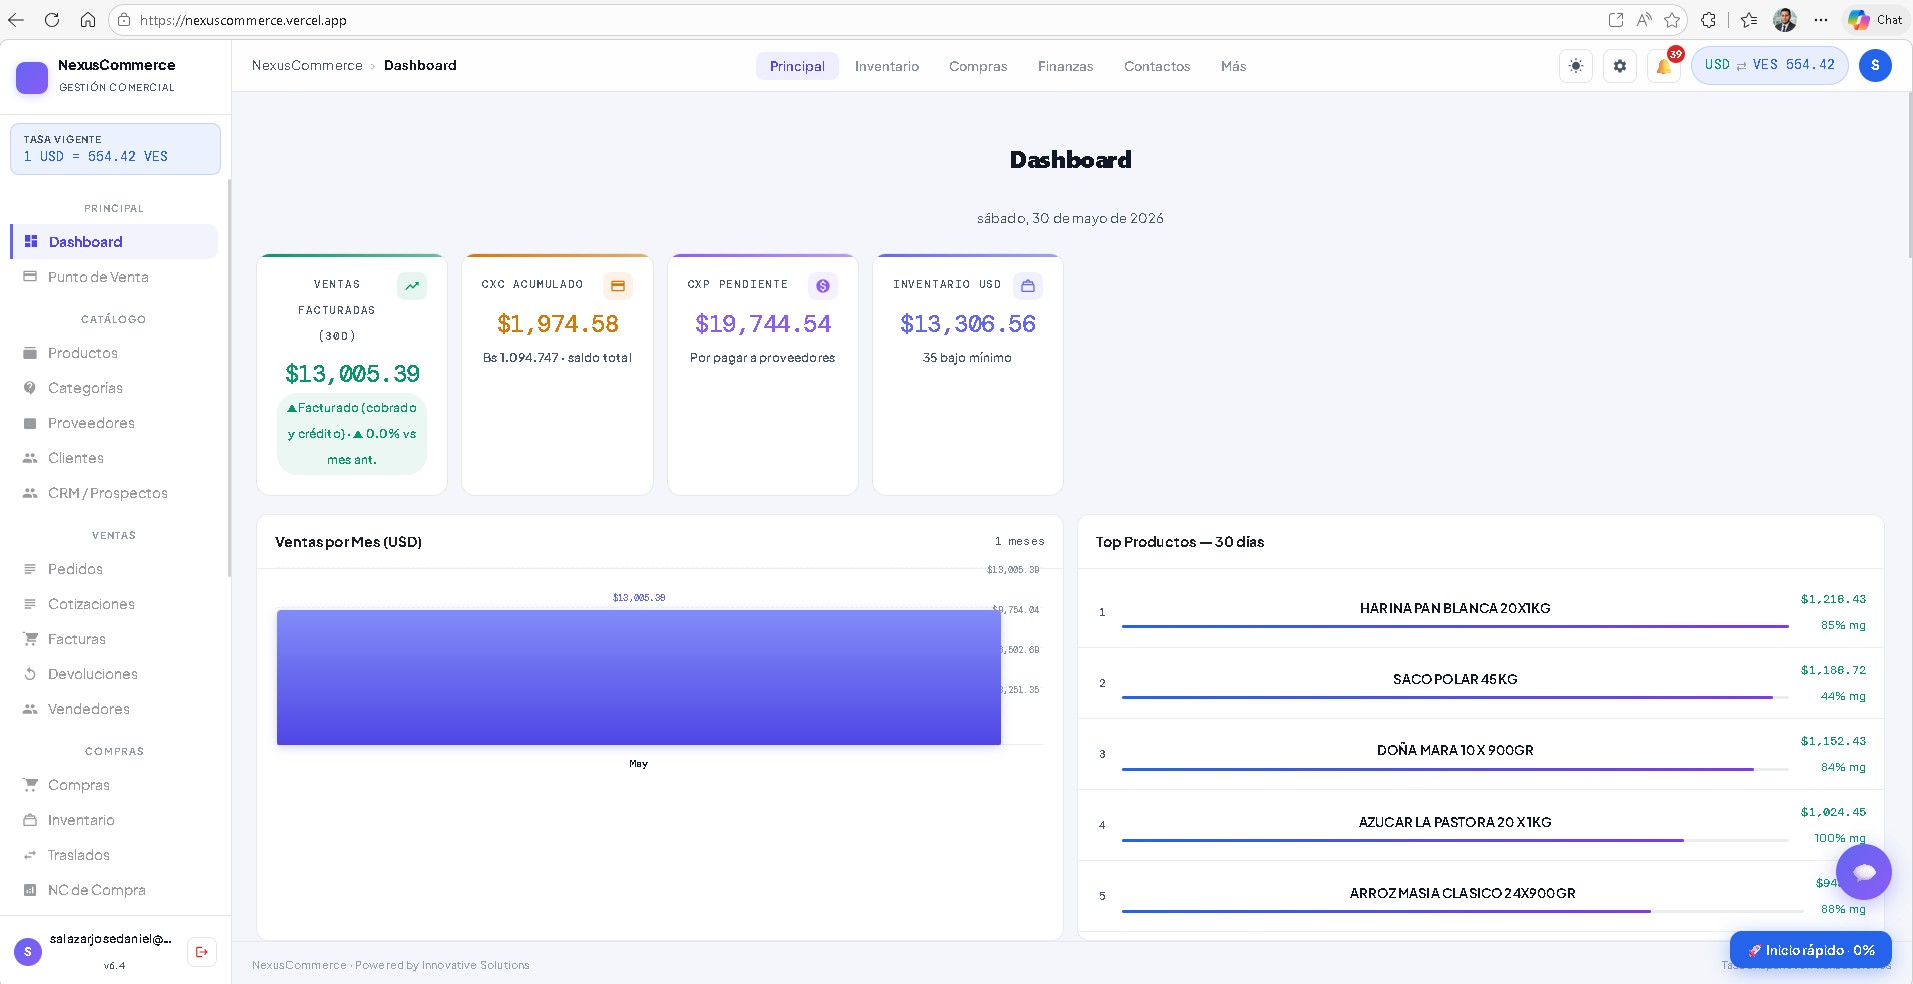Click SACO POLAR 45KG product row
This screenshot has width=1913, height=984.
tap(1481, 683)
